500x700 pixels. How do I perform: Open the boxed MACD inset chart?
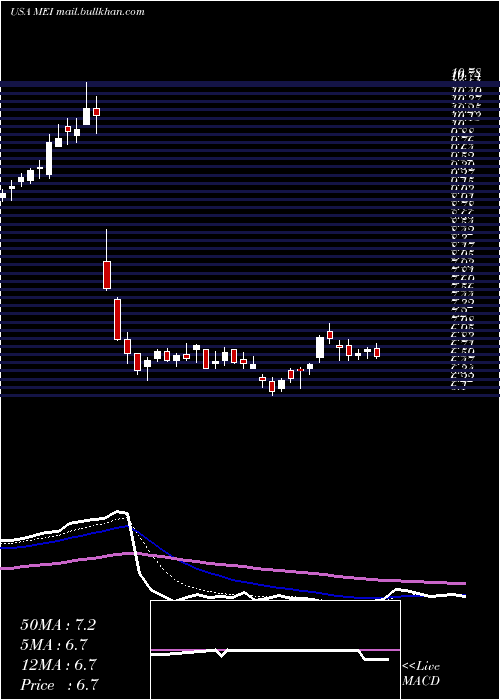(x=275, y=650)
